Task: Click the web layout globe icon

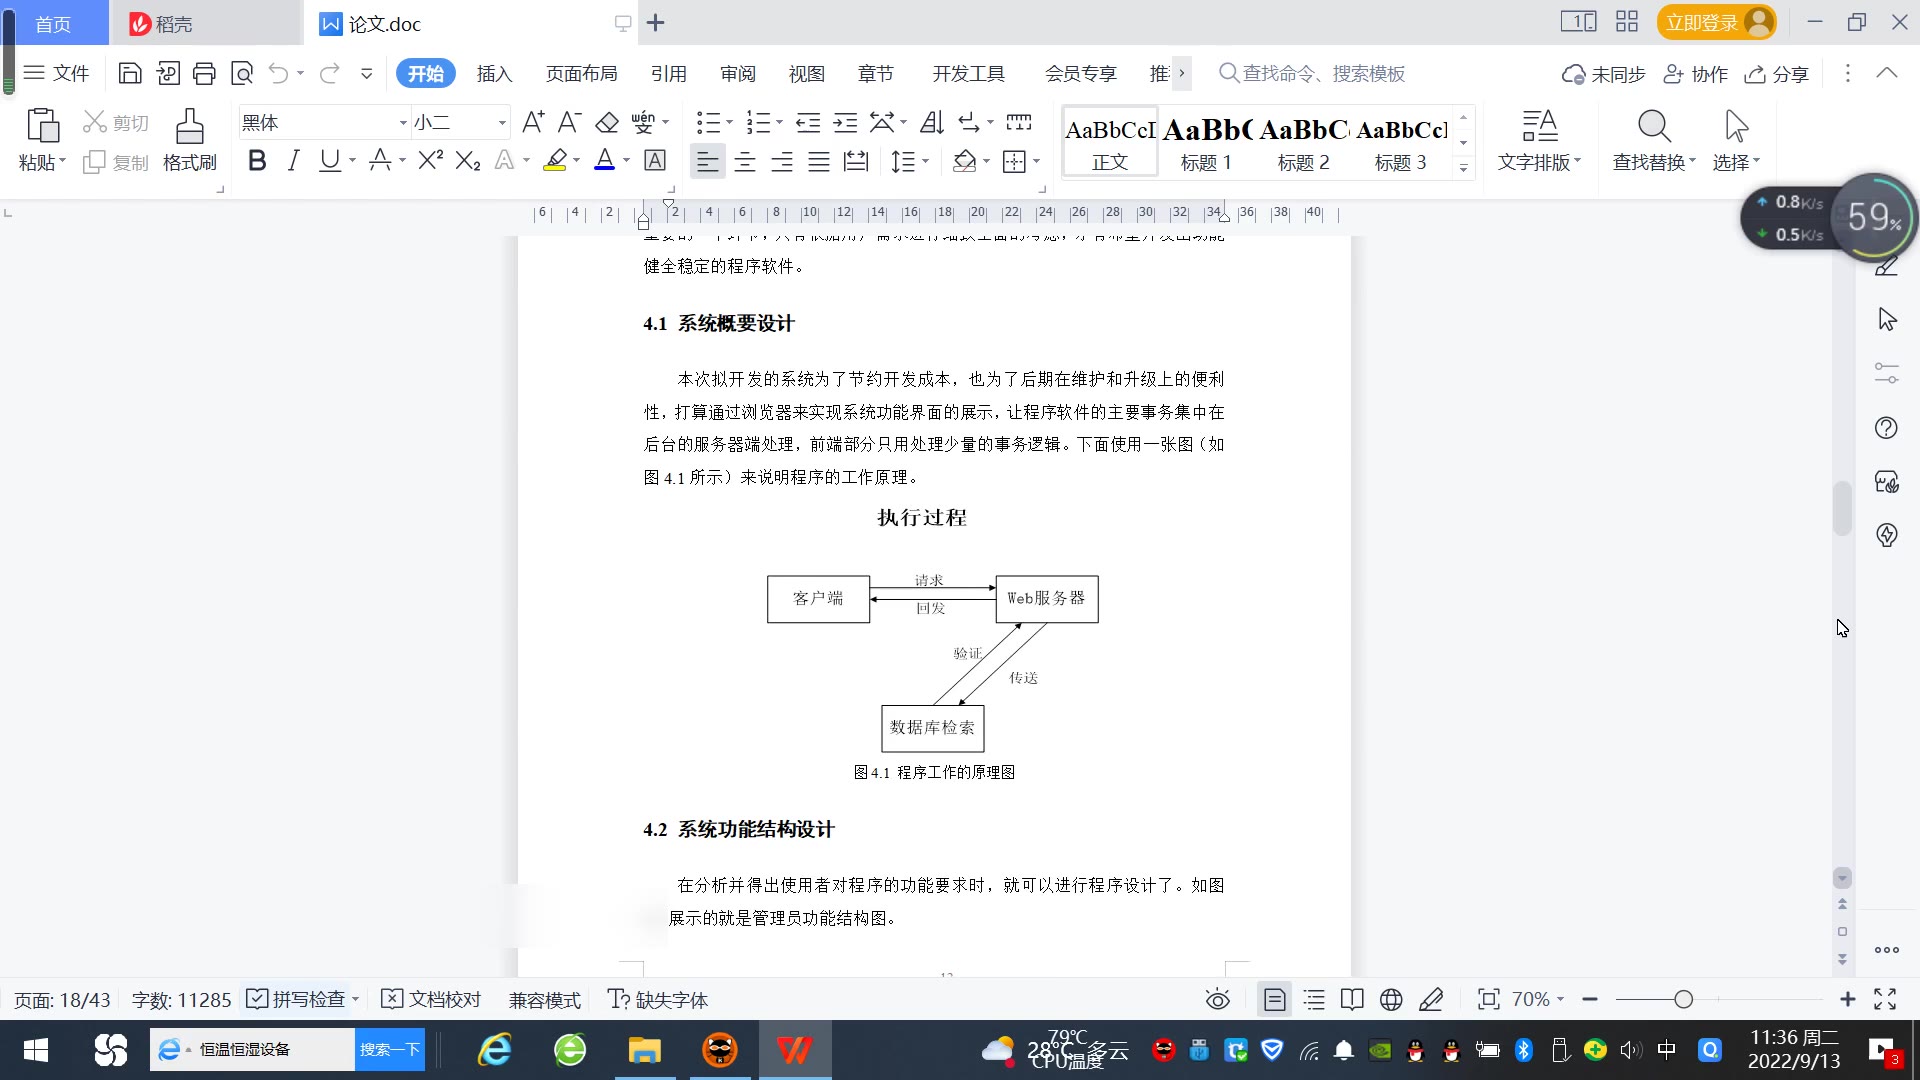Action: pyautogui.click(x=1390, y=999)
